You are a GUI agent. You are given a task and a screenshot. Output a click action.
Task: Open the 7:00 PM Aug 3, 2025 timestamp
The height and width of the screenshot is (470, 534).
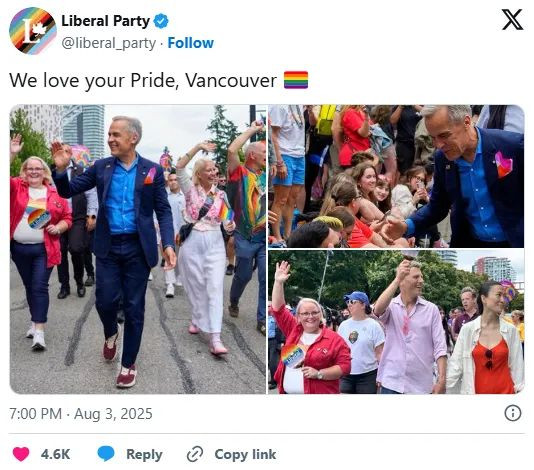point(81,414)
